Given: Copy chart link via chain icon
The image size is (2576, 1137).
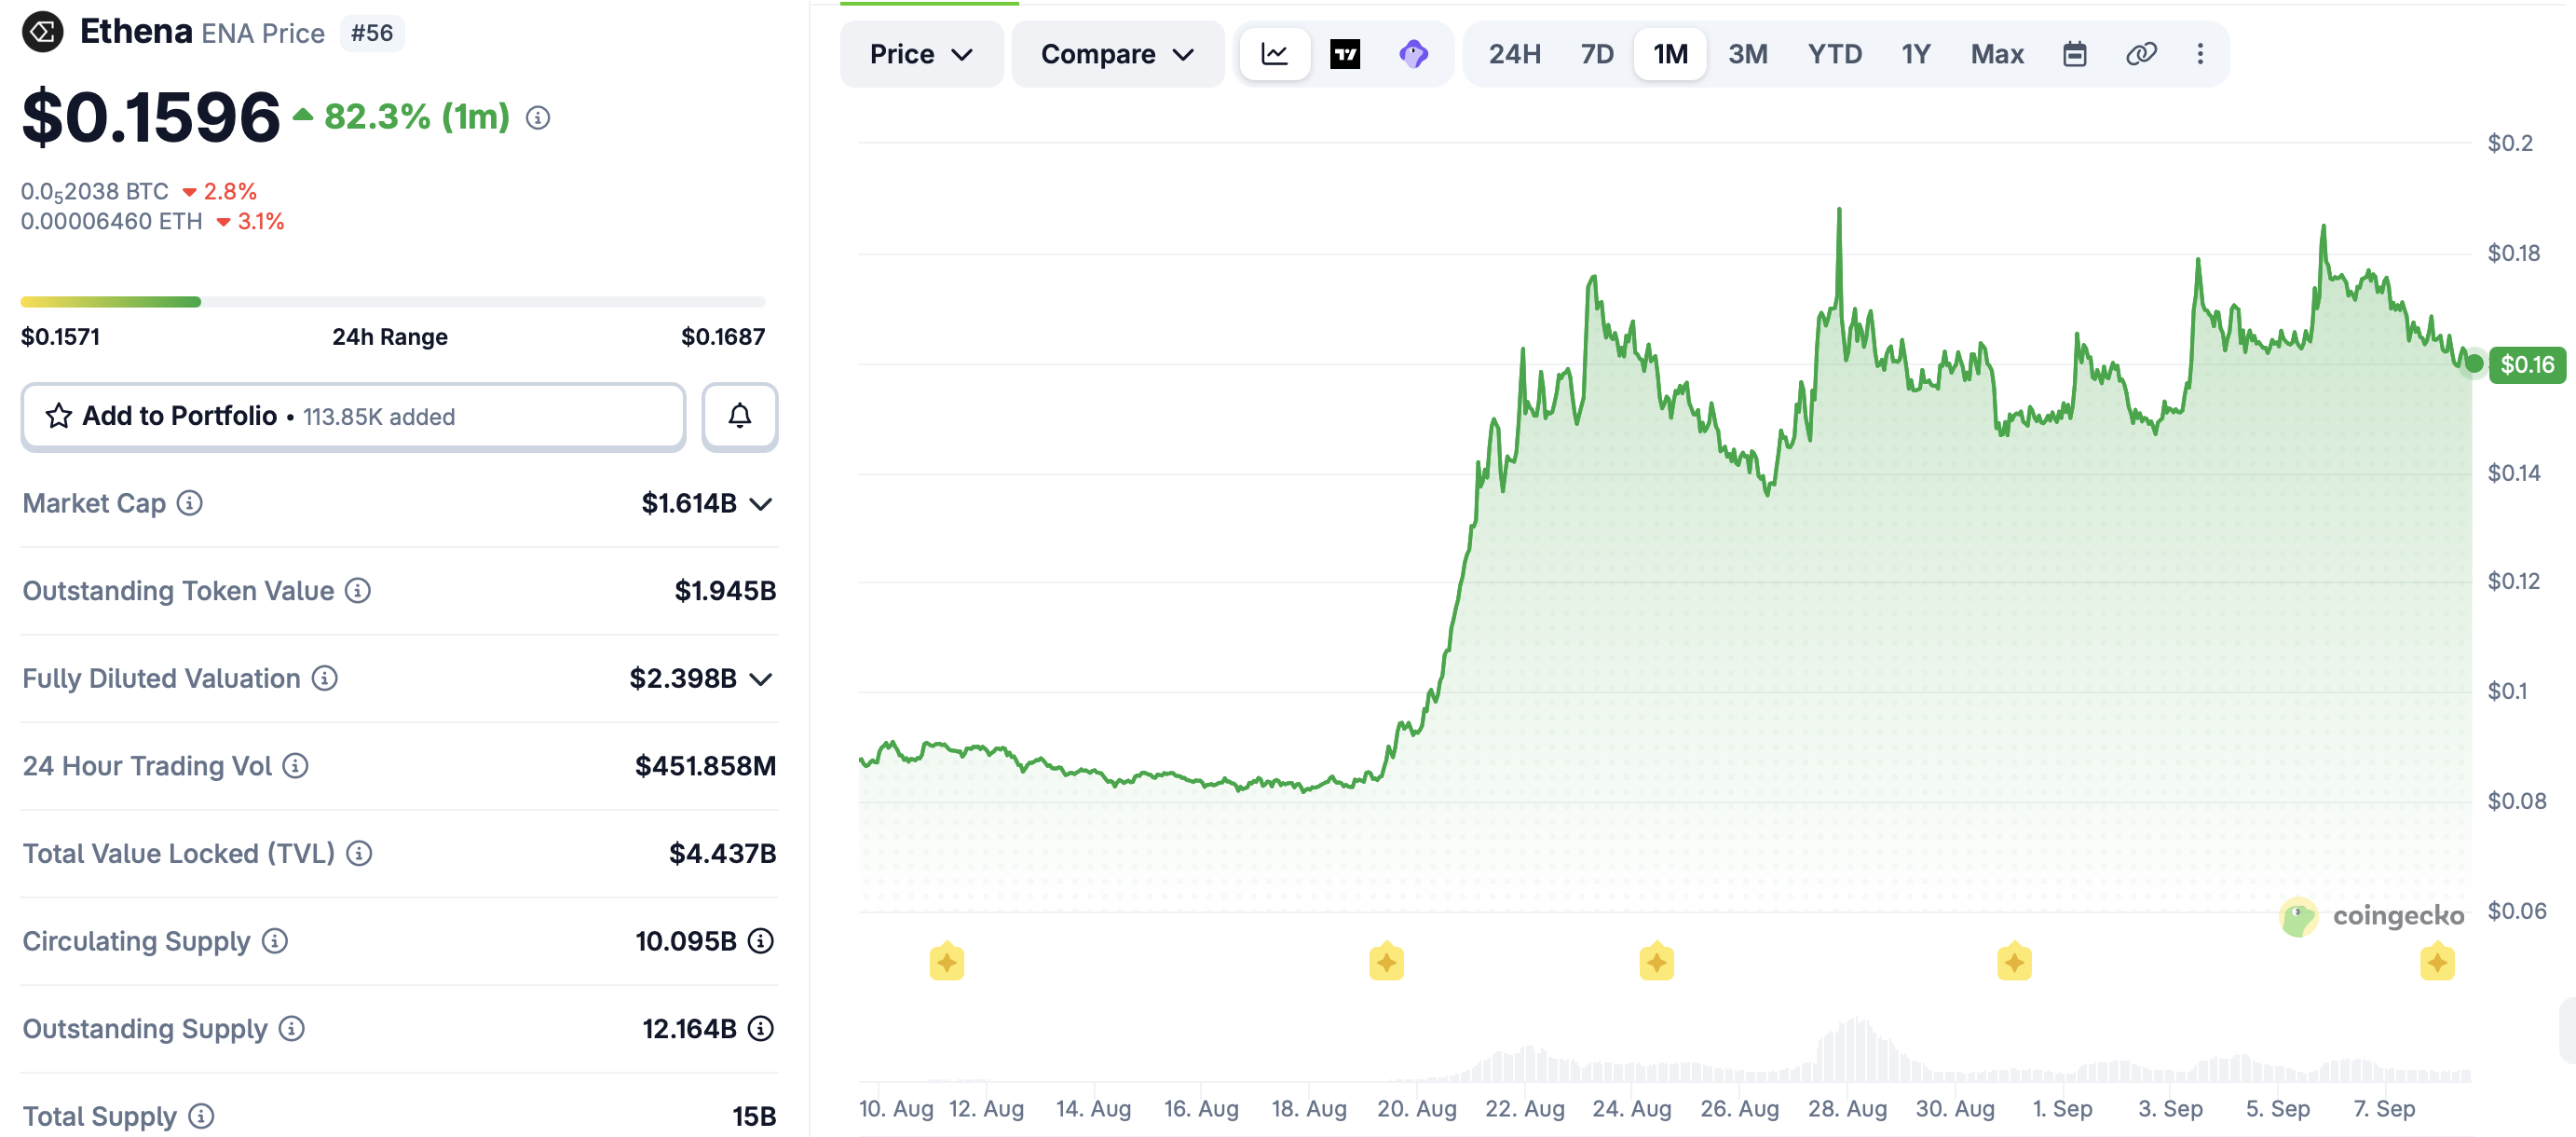Looking at the screenshot, I should [x=2141, y=54].
